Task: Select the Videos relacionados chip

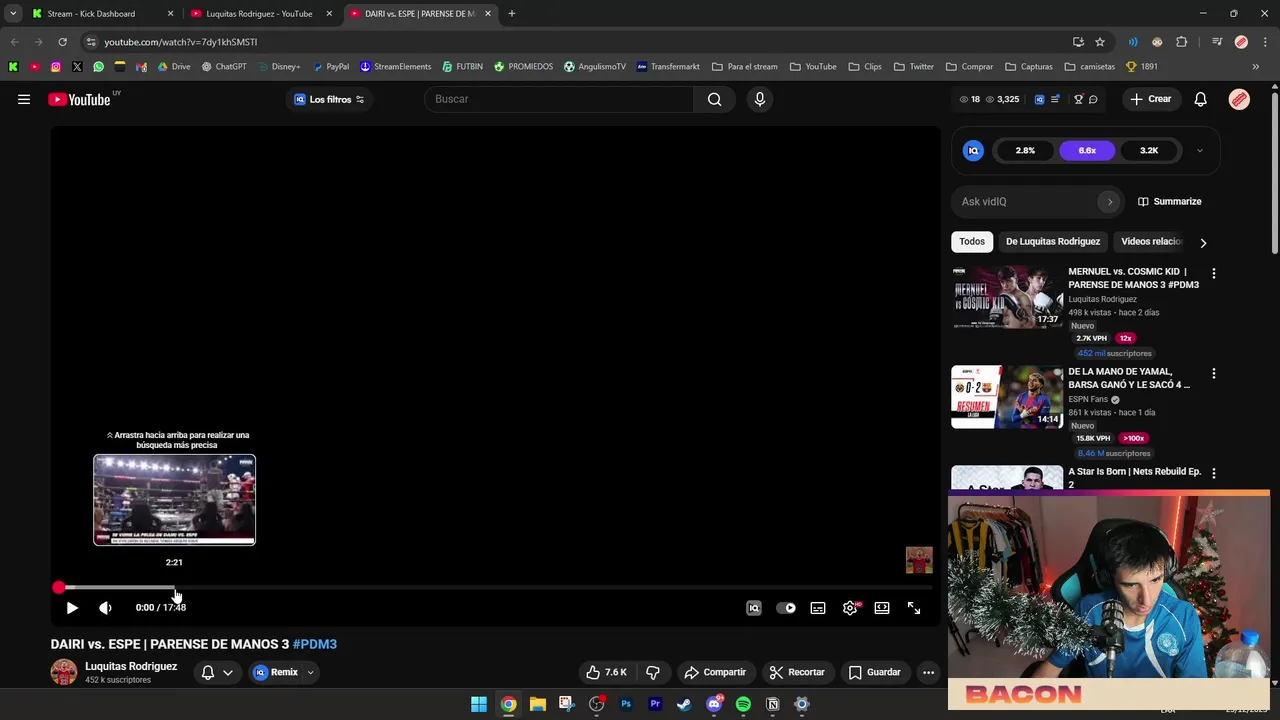Action: pyautogui.click(x=1151, y=242)
